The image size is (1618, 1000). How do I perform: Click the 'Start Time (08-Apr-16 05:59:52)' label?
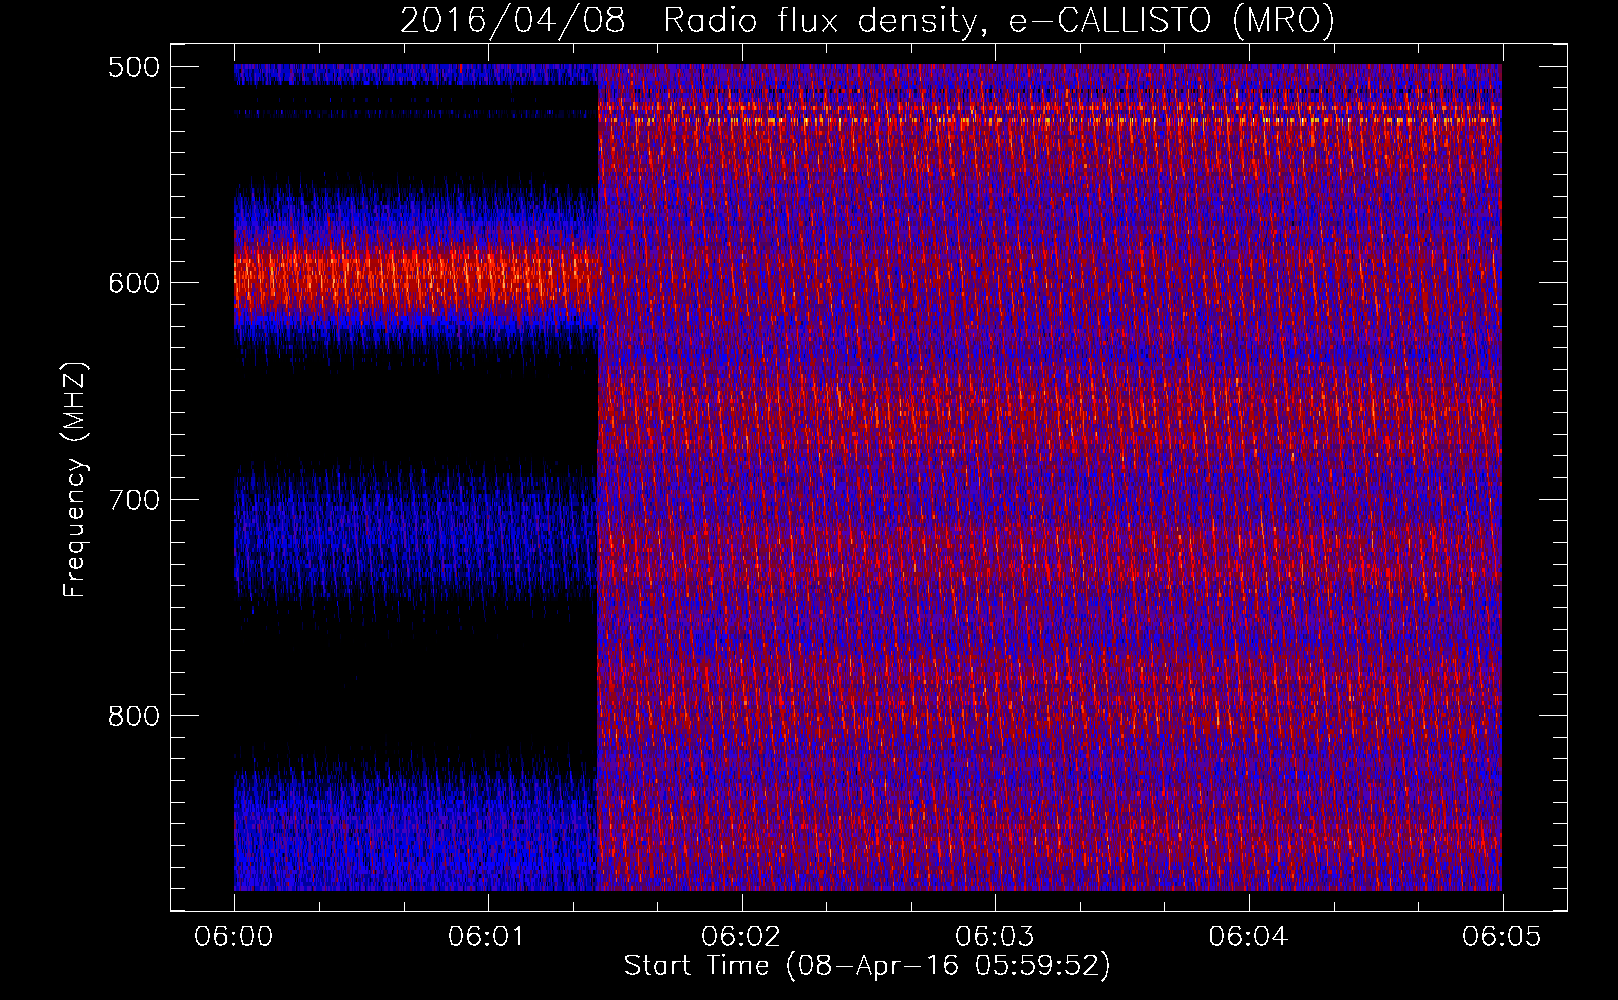867,966
